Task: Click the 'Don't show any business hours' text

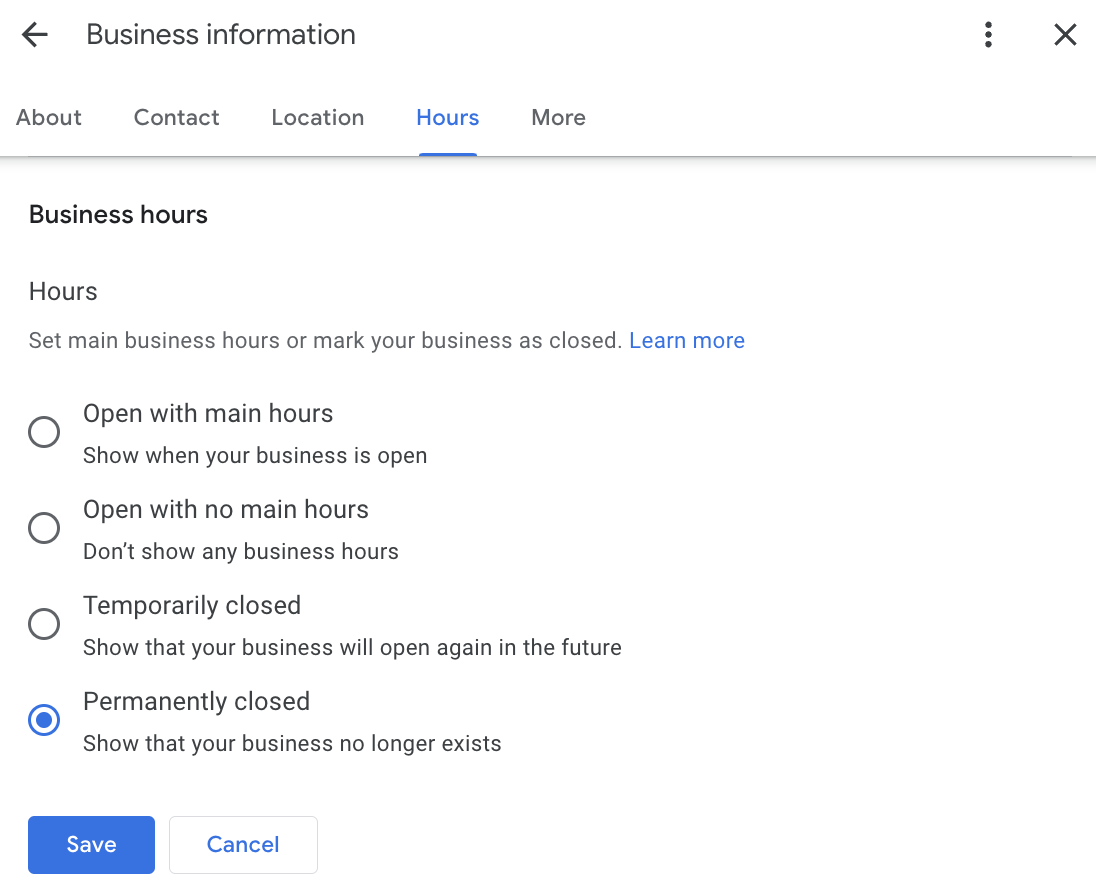Action: (x=241, y=552)
